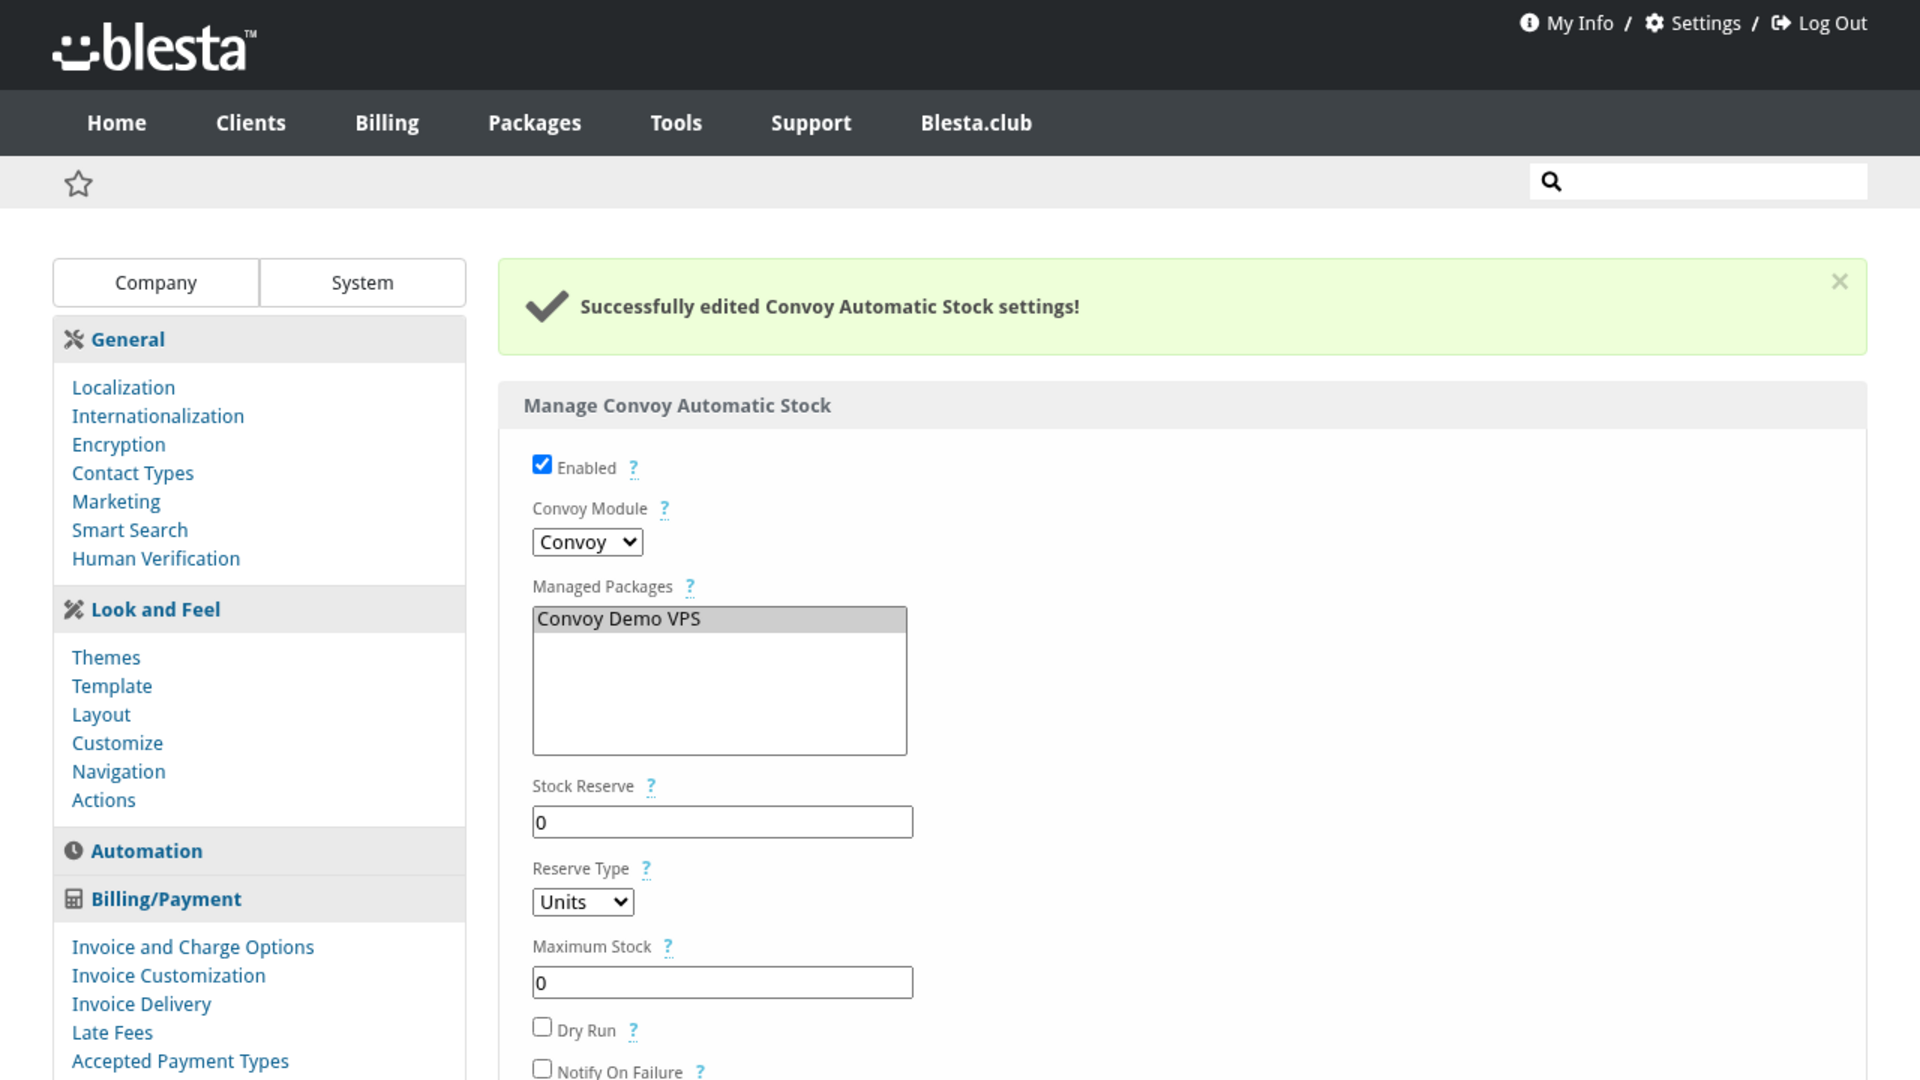Click the Settings gear icon
Image resolution: width=1920 pixels, height=1080 pixels.
click(x=1655, y=23)
